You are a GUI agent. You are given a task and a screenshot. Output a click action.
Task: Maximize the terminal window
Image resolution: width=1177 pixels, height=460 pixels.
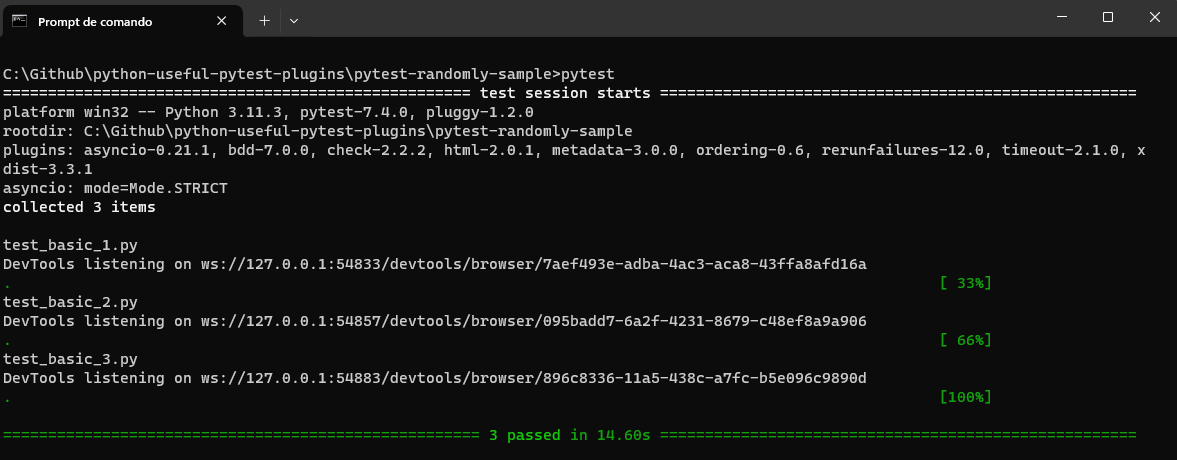point(1107,18)
